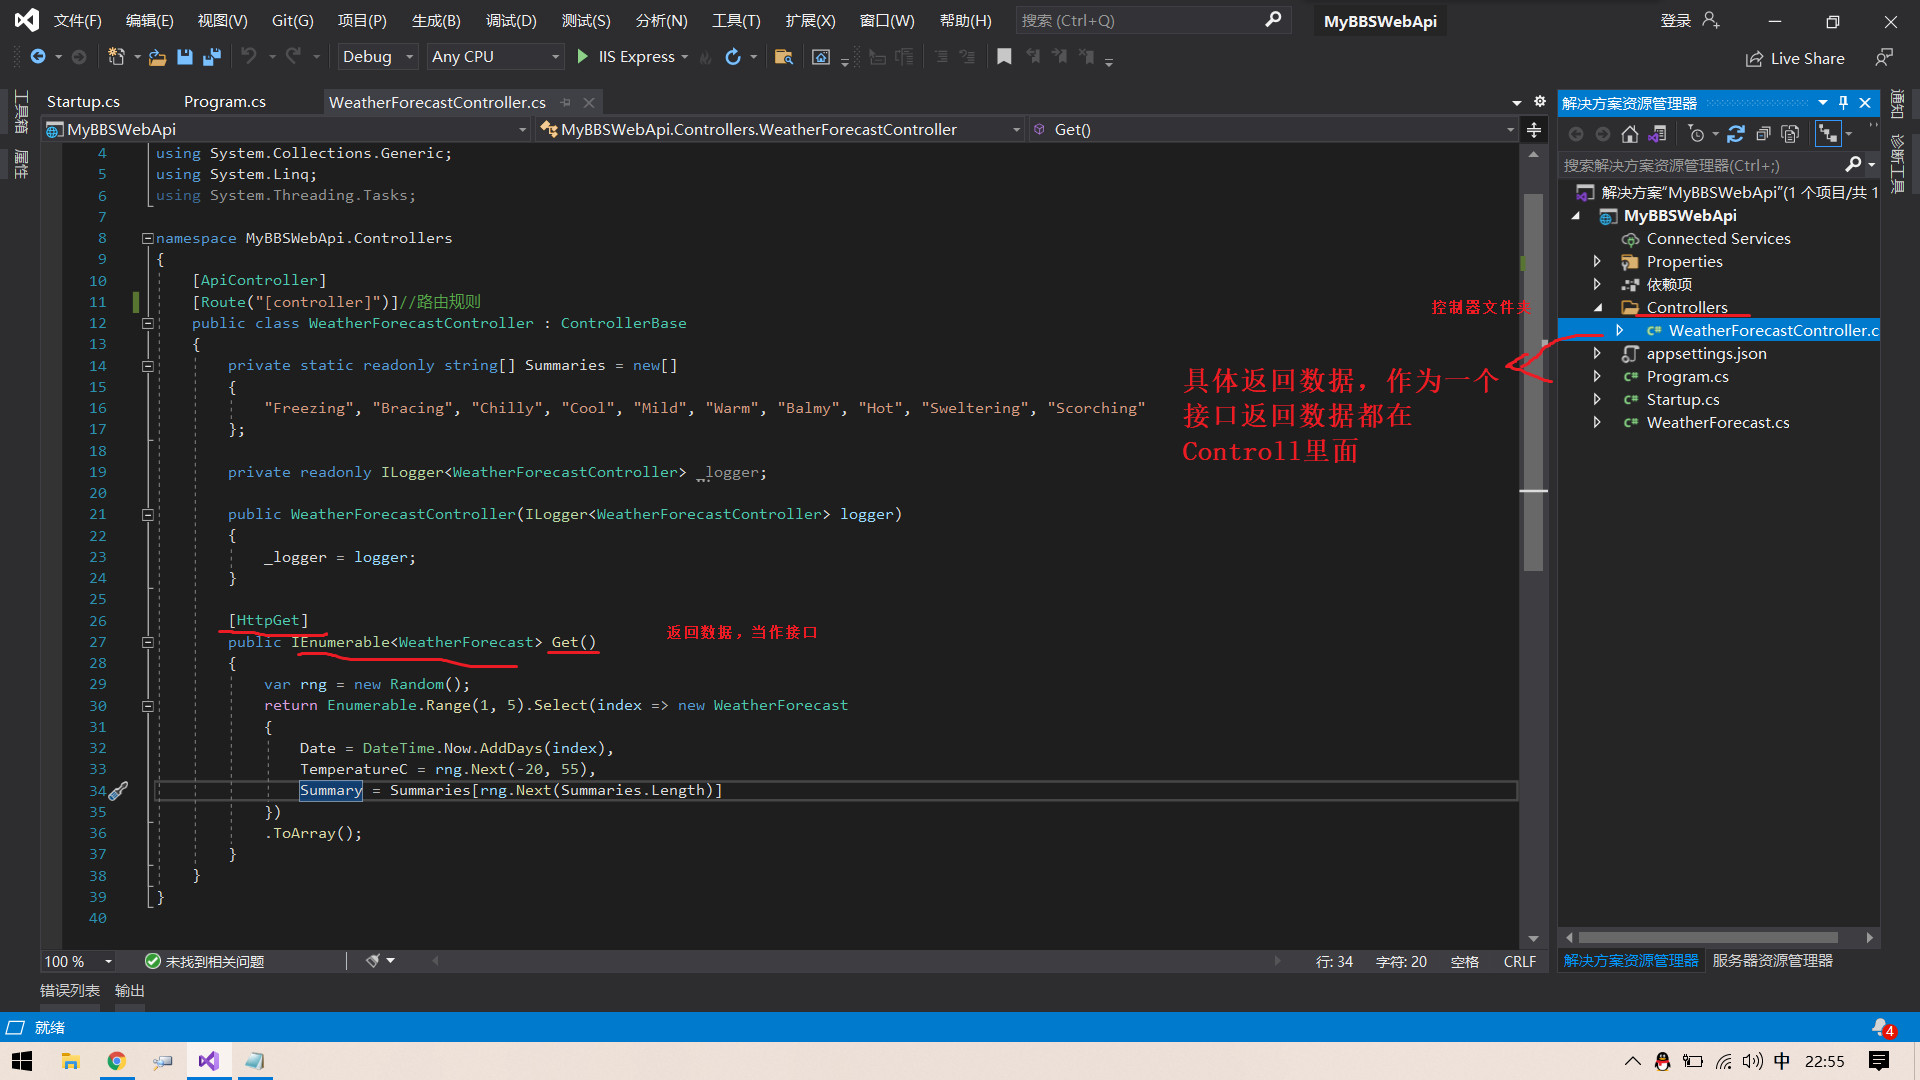Image resolution: width=1920 pixels, height=1080 pixels.
Task: Toggle a bookmark on the current line
Action: (1004, 57)
